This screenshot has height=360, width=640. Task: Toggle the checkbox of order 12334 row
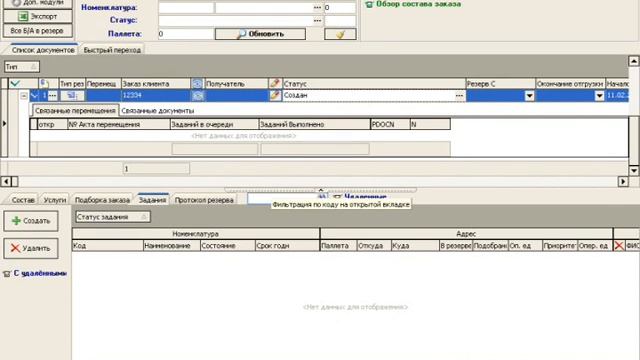click(x=34, y=96)
